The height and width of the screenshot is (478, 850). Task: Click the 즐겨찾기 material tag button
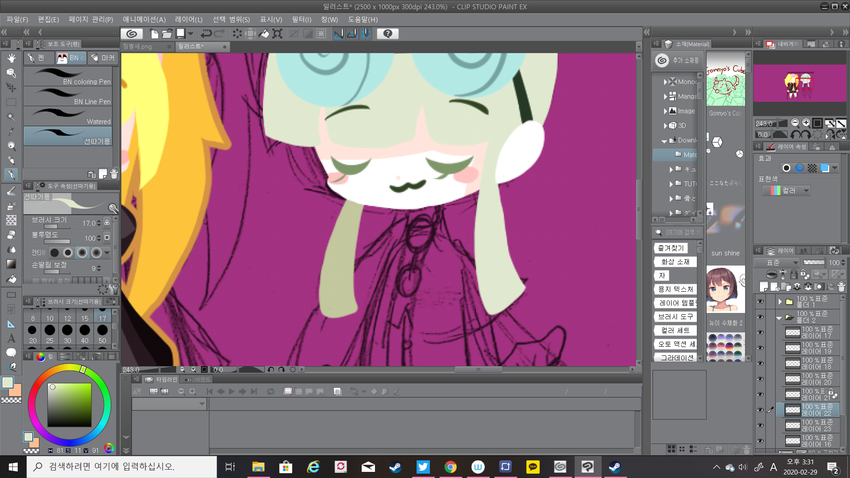tap(671, 248)
